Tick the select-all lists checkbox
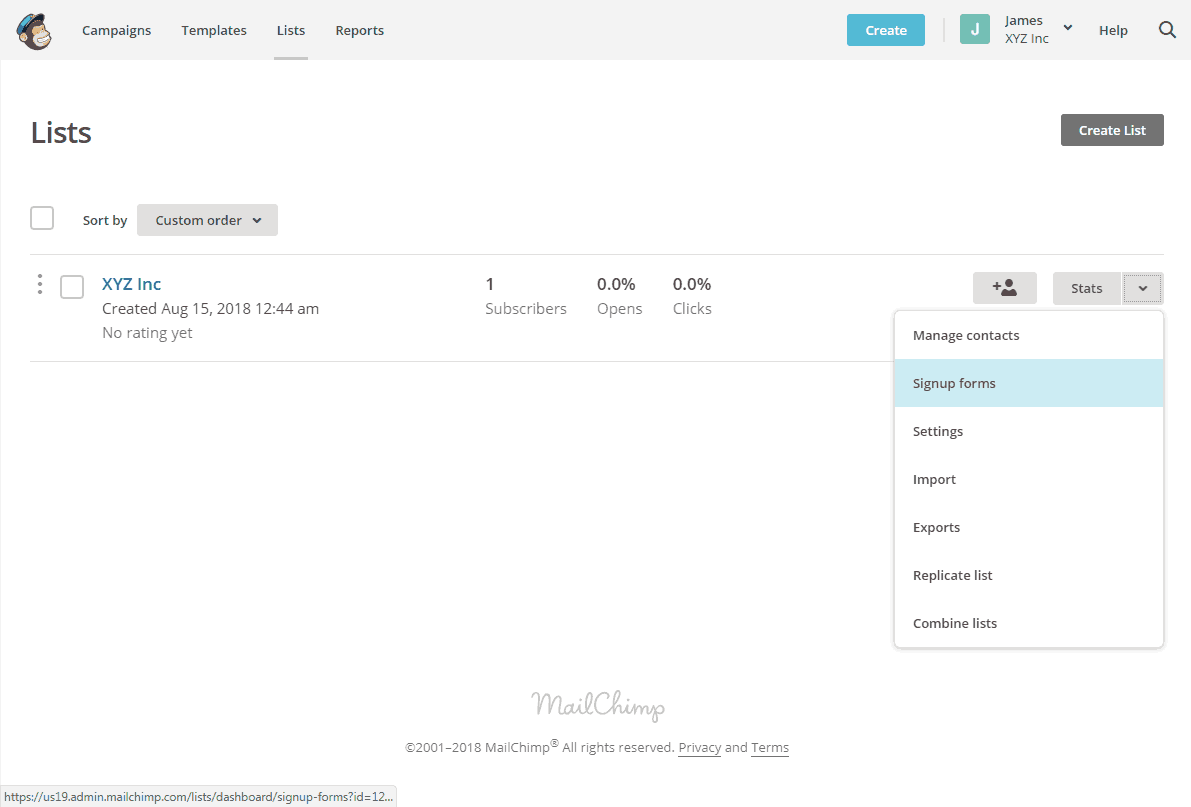1191x807 pixels. pyautogui.click(x=42, y=218)
